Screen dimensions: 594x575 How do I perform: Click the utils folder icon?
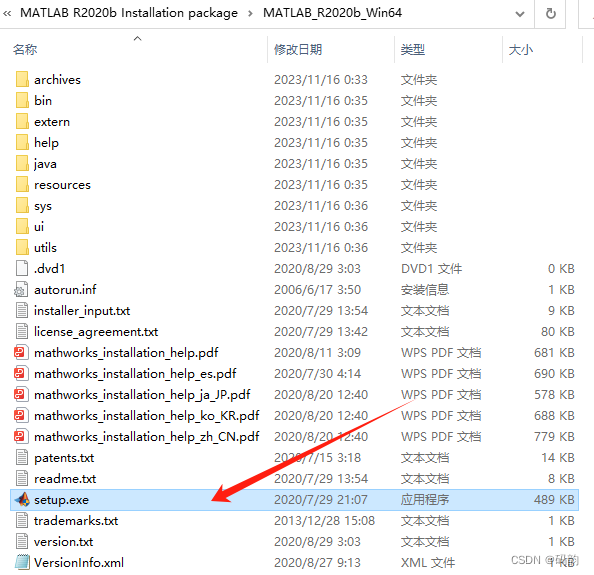22,247
